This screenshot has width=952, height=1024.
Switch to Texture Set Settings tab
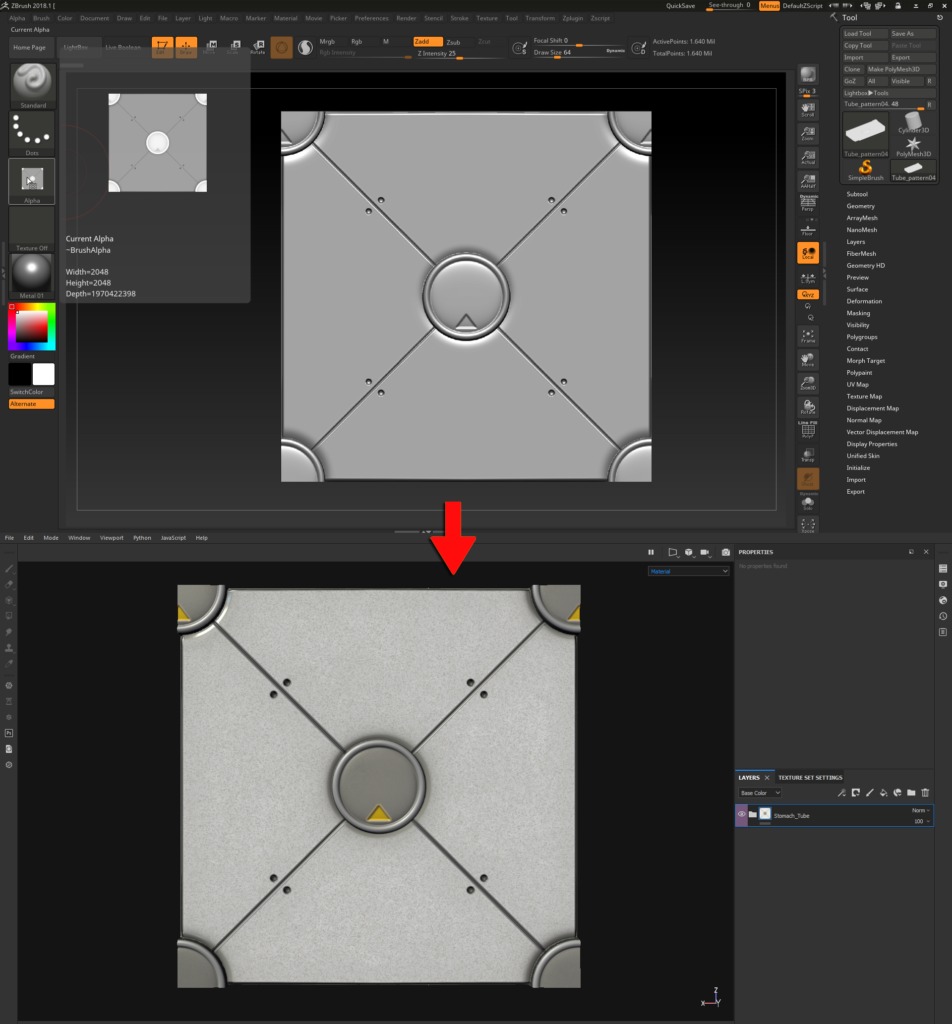click(810, 777)
